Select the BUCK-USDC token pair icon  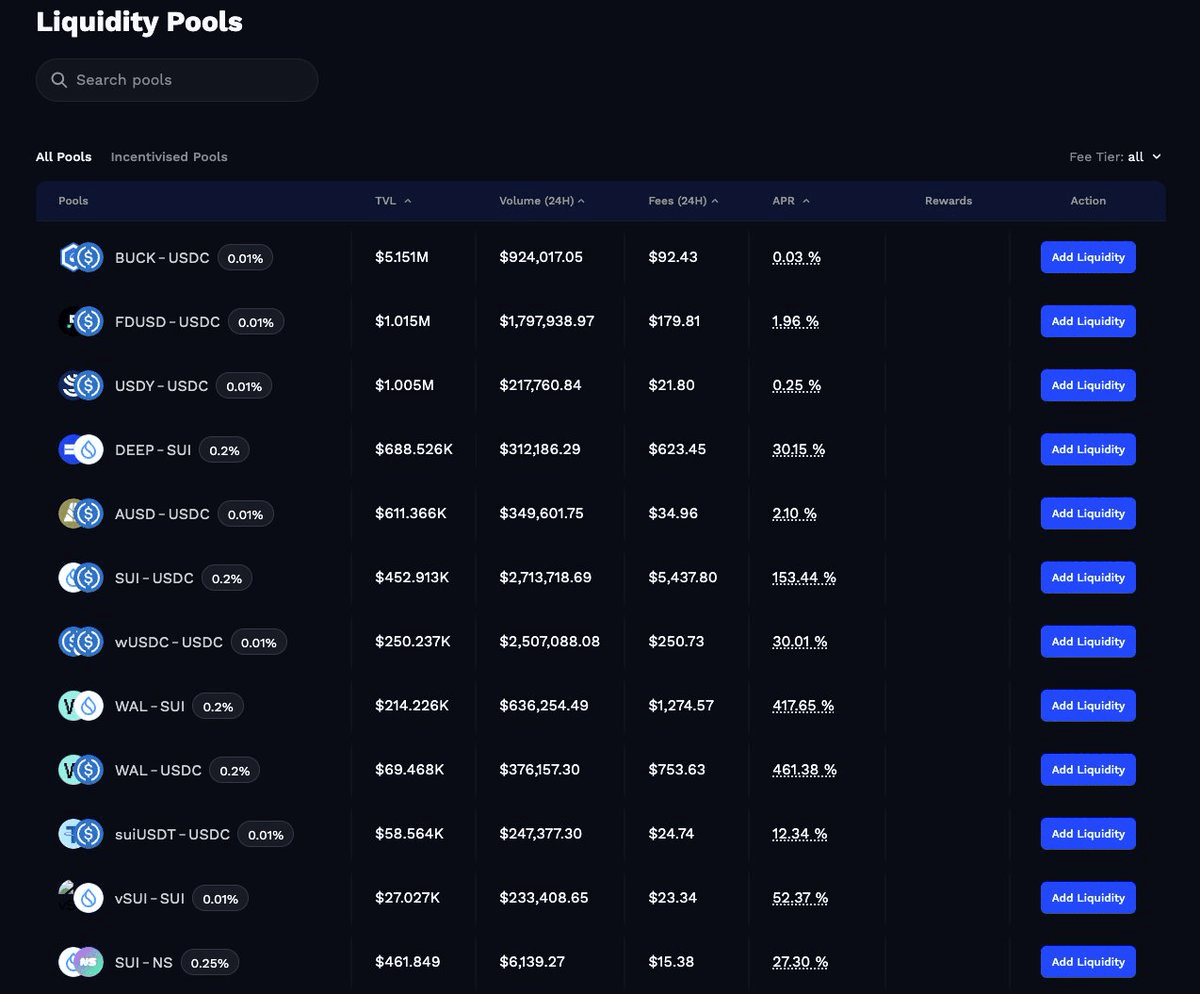coord(81,257)
